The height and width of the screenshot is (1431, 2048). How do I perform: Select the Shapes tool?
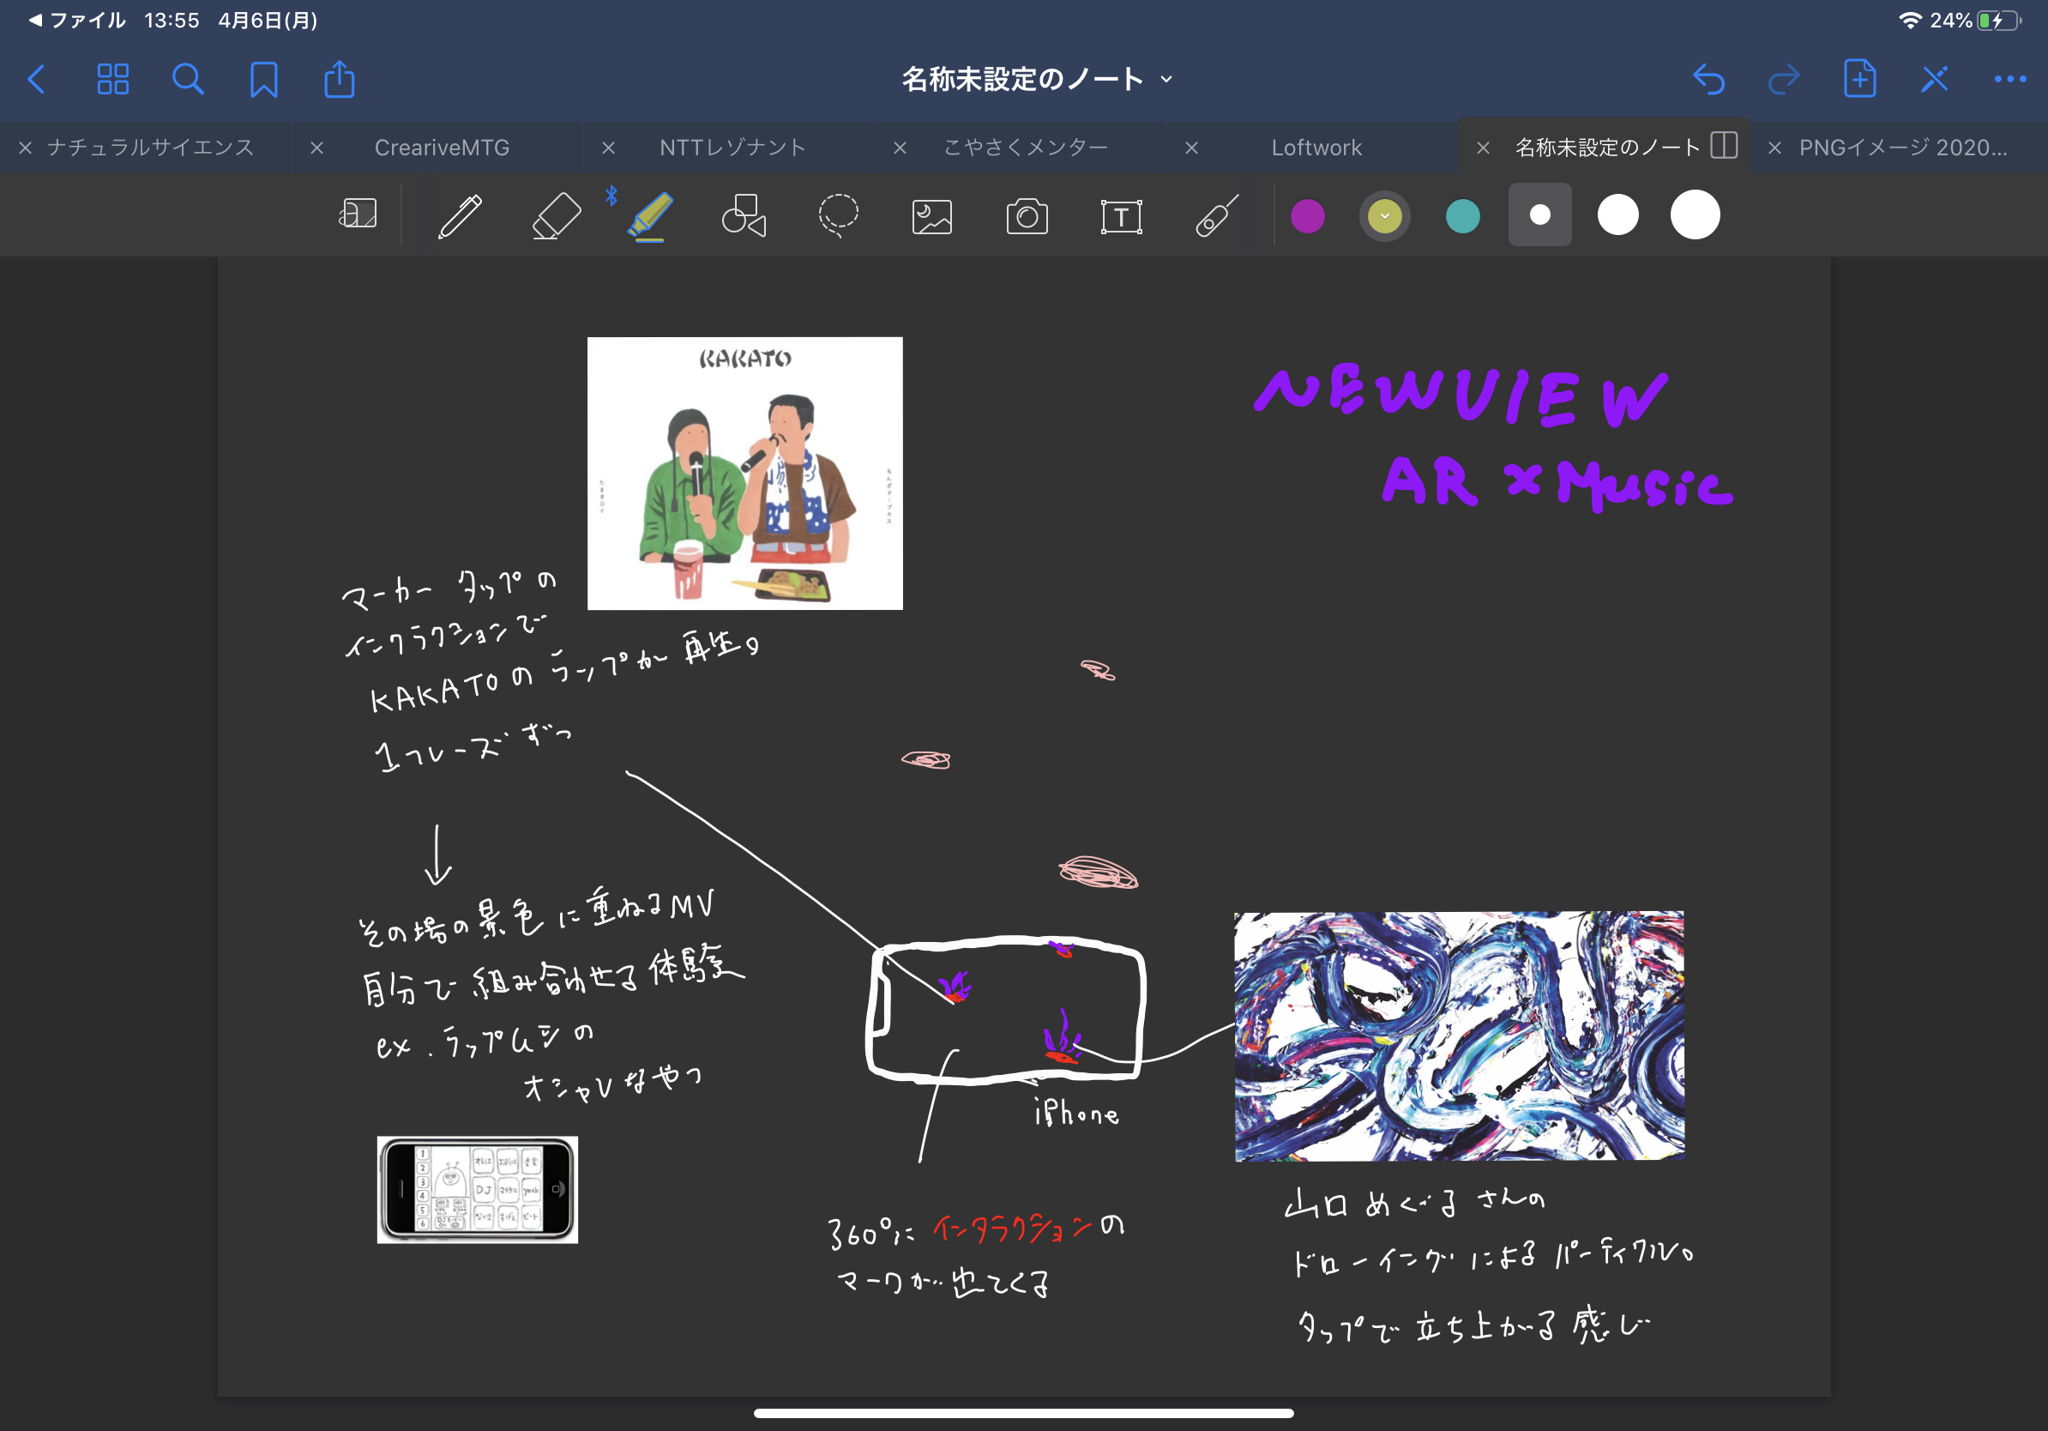click(x=743, y=216)
